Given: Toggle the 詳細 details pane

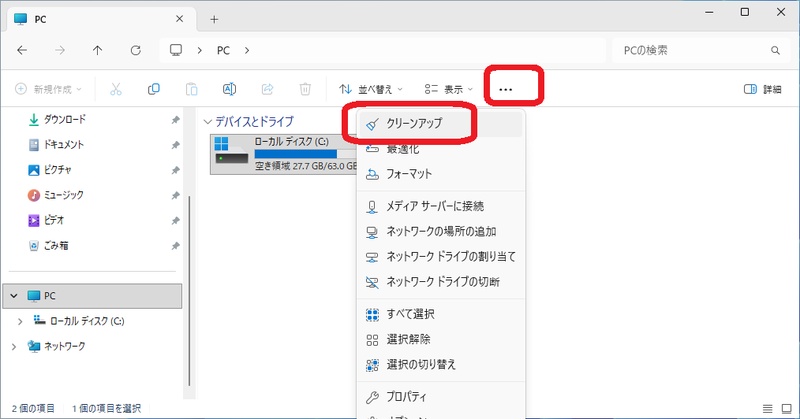Looking at the screenshot, I should coord(763,89).
